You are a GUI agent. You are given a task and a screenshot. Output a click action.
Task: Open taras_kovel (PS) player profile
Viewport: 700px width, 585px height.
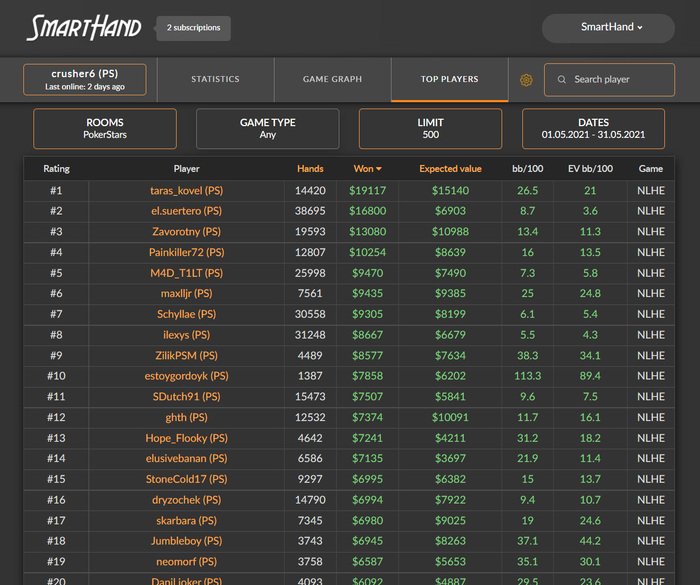point(186,190)
